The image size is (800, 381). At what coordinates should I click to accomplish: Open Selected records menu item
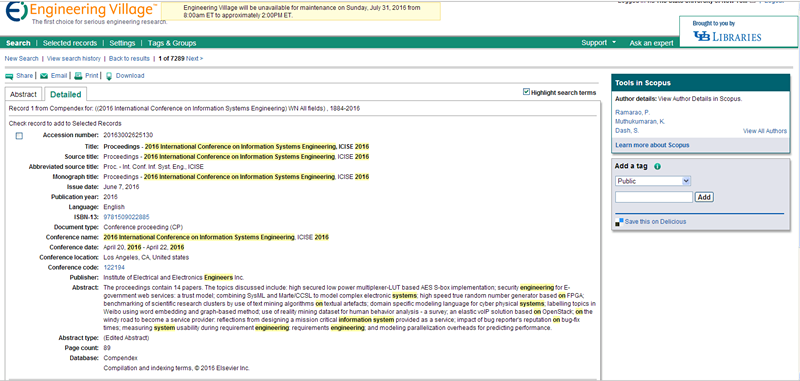tap(70, 43)
